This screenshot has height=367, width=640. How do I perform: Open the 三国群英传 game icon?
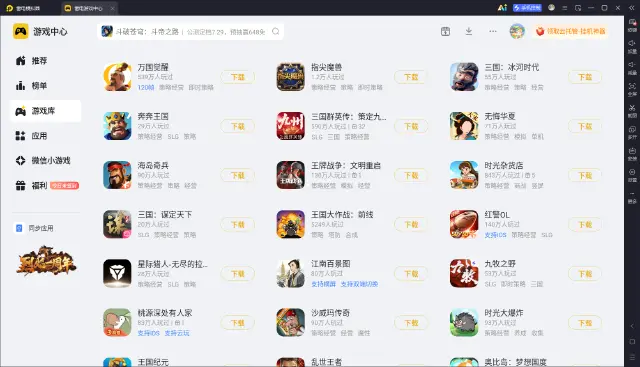coord(291,126)
